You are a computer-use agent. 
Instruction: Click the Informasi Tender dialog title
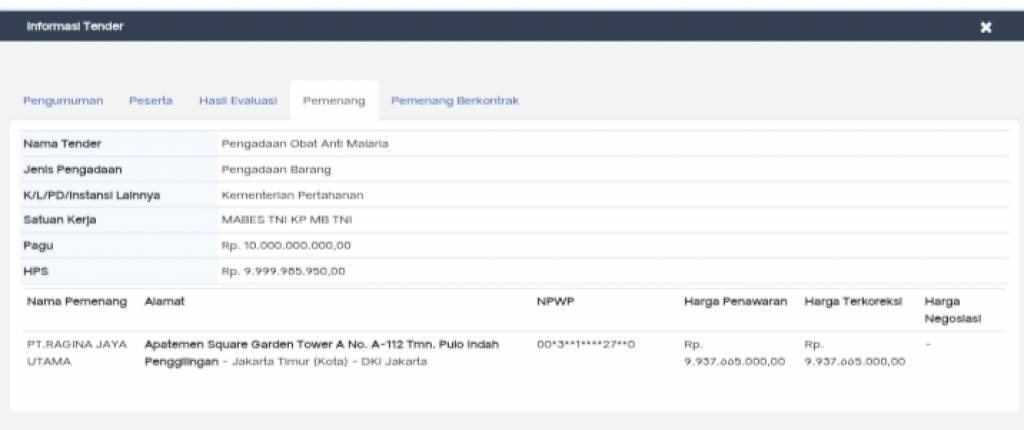pyautogui.click(x=75, y=26)
